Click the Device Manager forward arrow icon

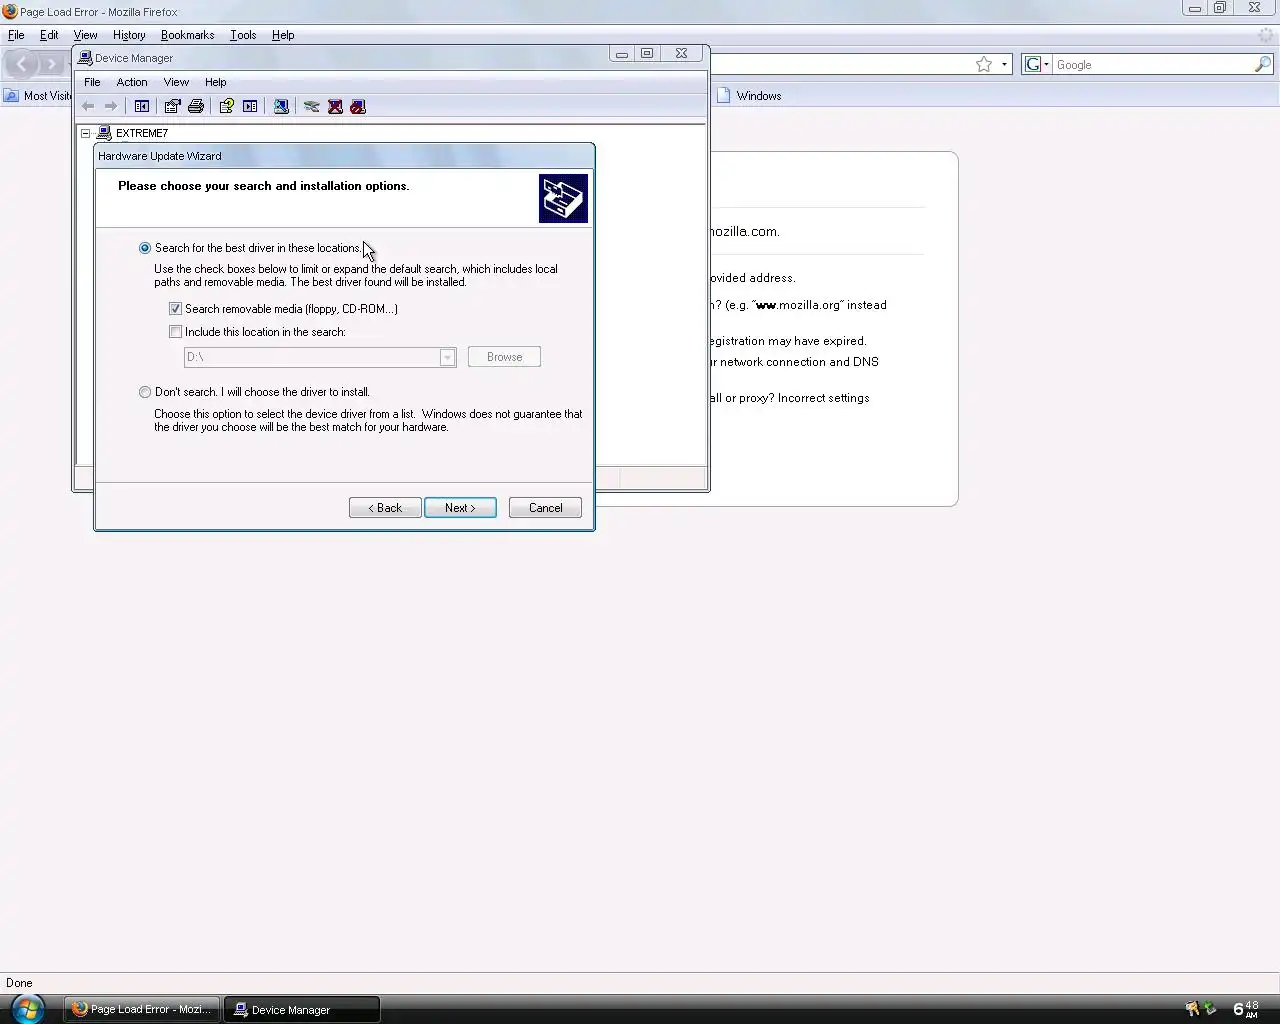tap(111, 106)
